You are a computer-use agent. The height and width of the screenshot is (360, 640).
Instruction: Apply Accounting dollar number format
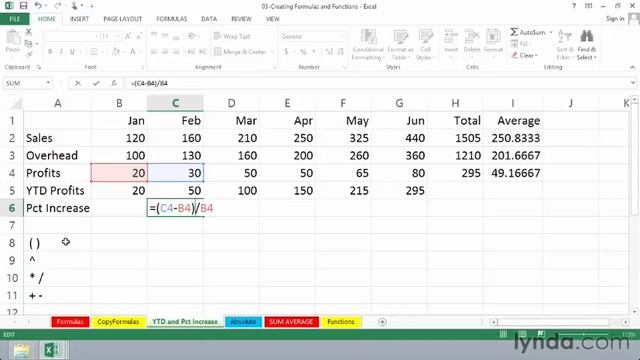286,51
